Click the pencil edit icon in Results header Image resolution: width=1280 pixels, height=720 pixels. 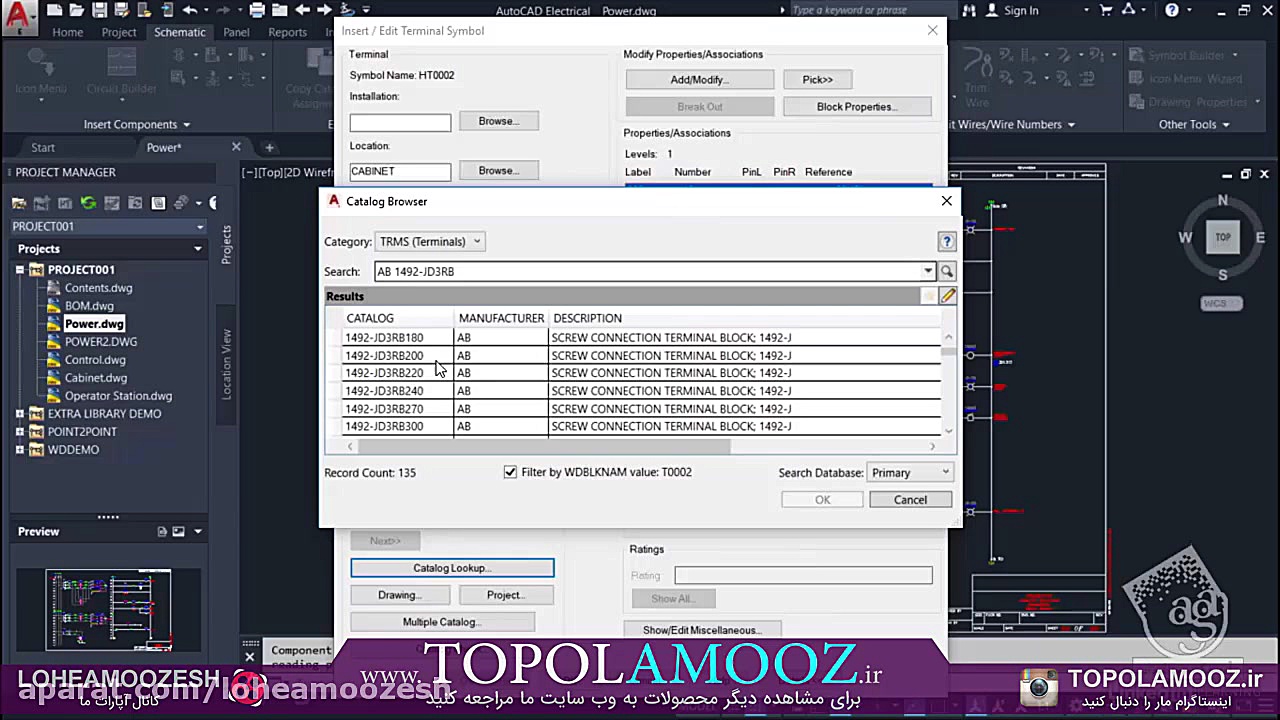pos(948,296)
